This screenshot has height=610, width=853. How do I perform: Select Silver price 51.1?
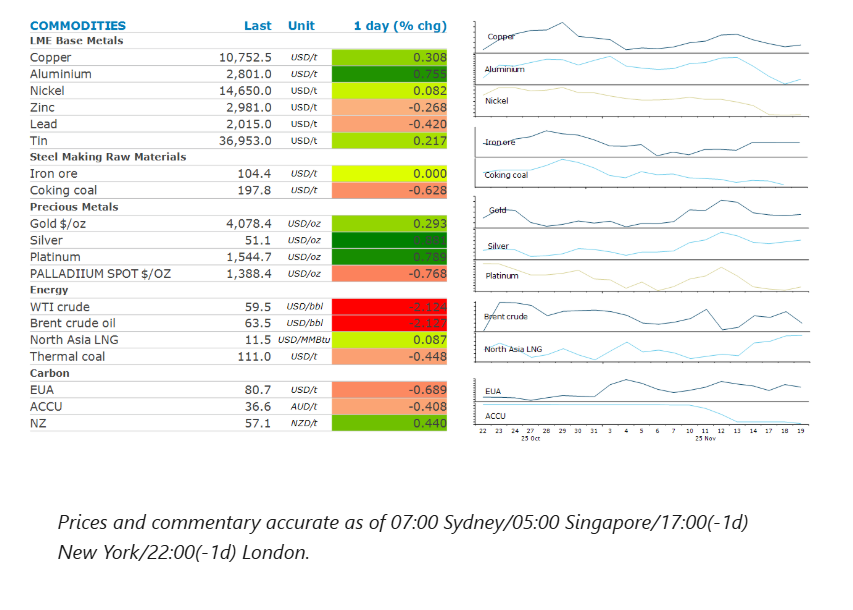(258, 241)
